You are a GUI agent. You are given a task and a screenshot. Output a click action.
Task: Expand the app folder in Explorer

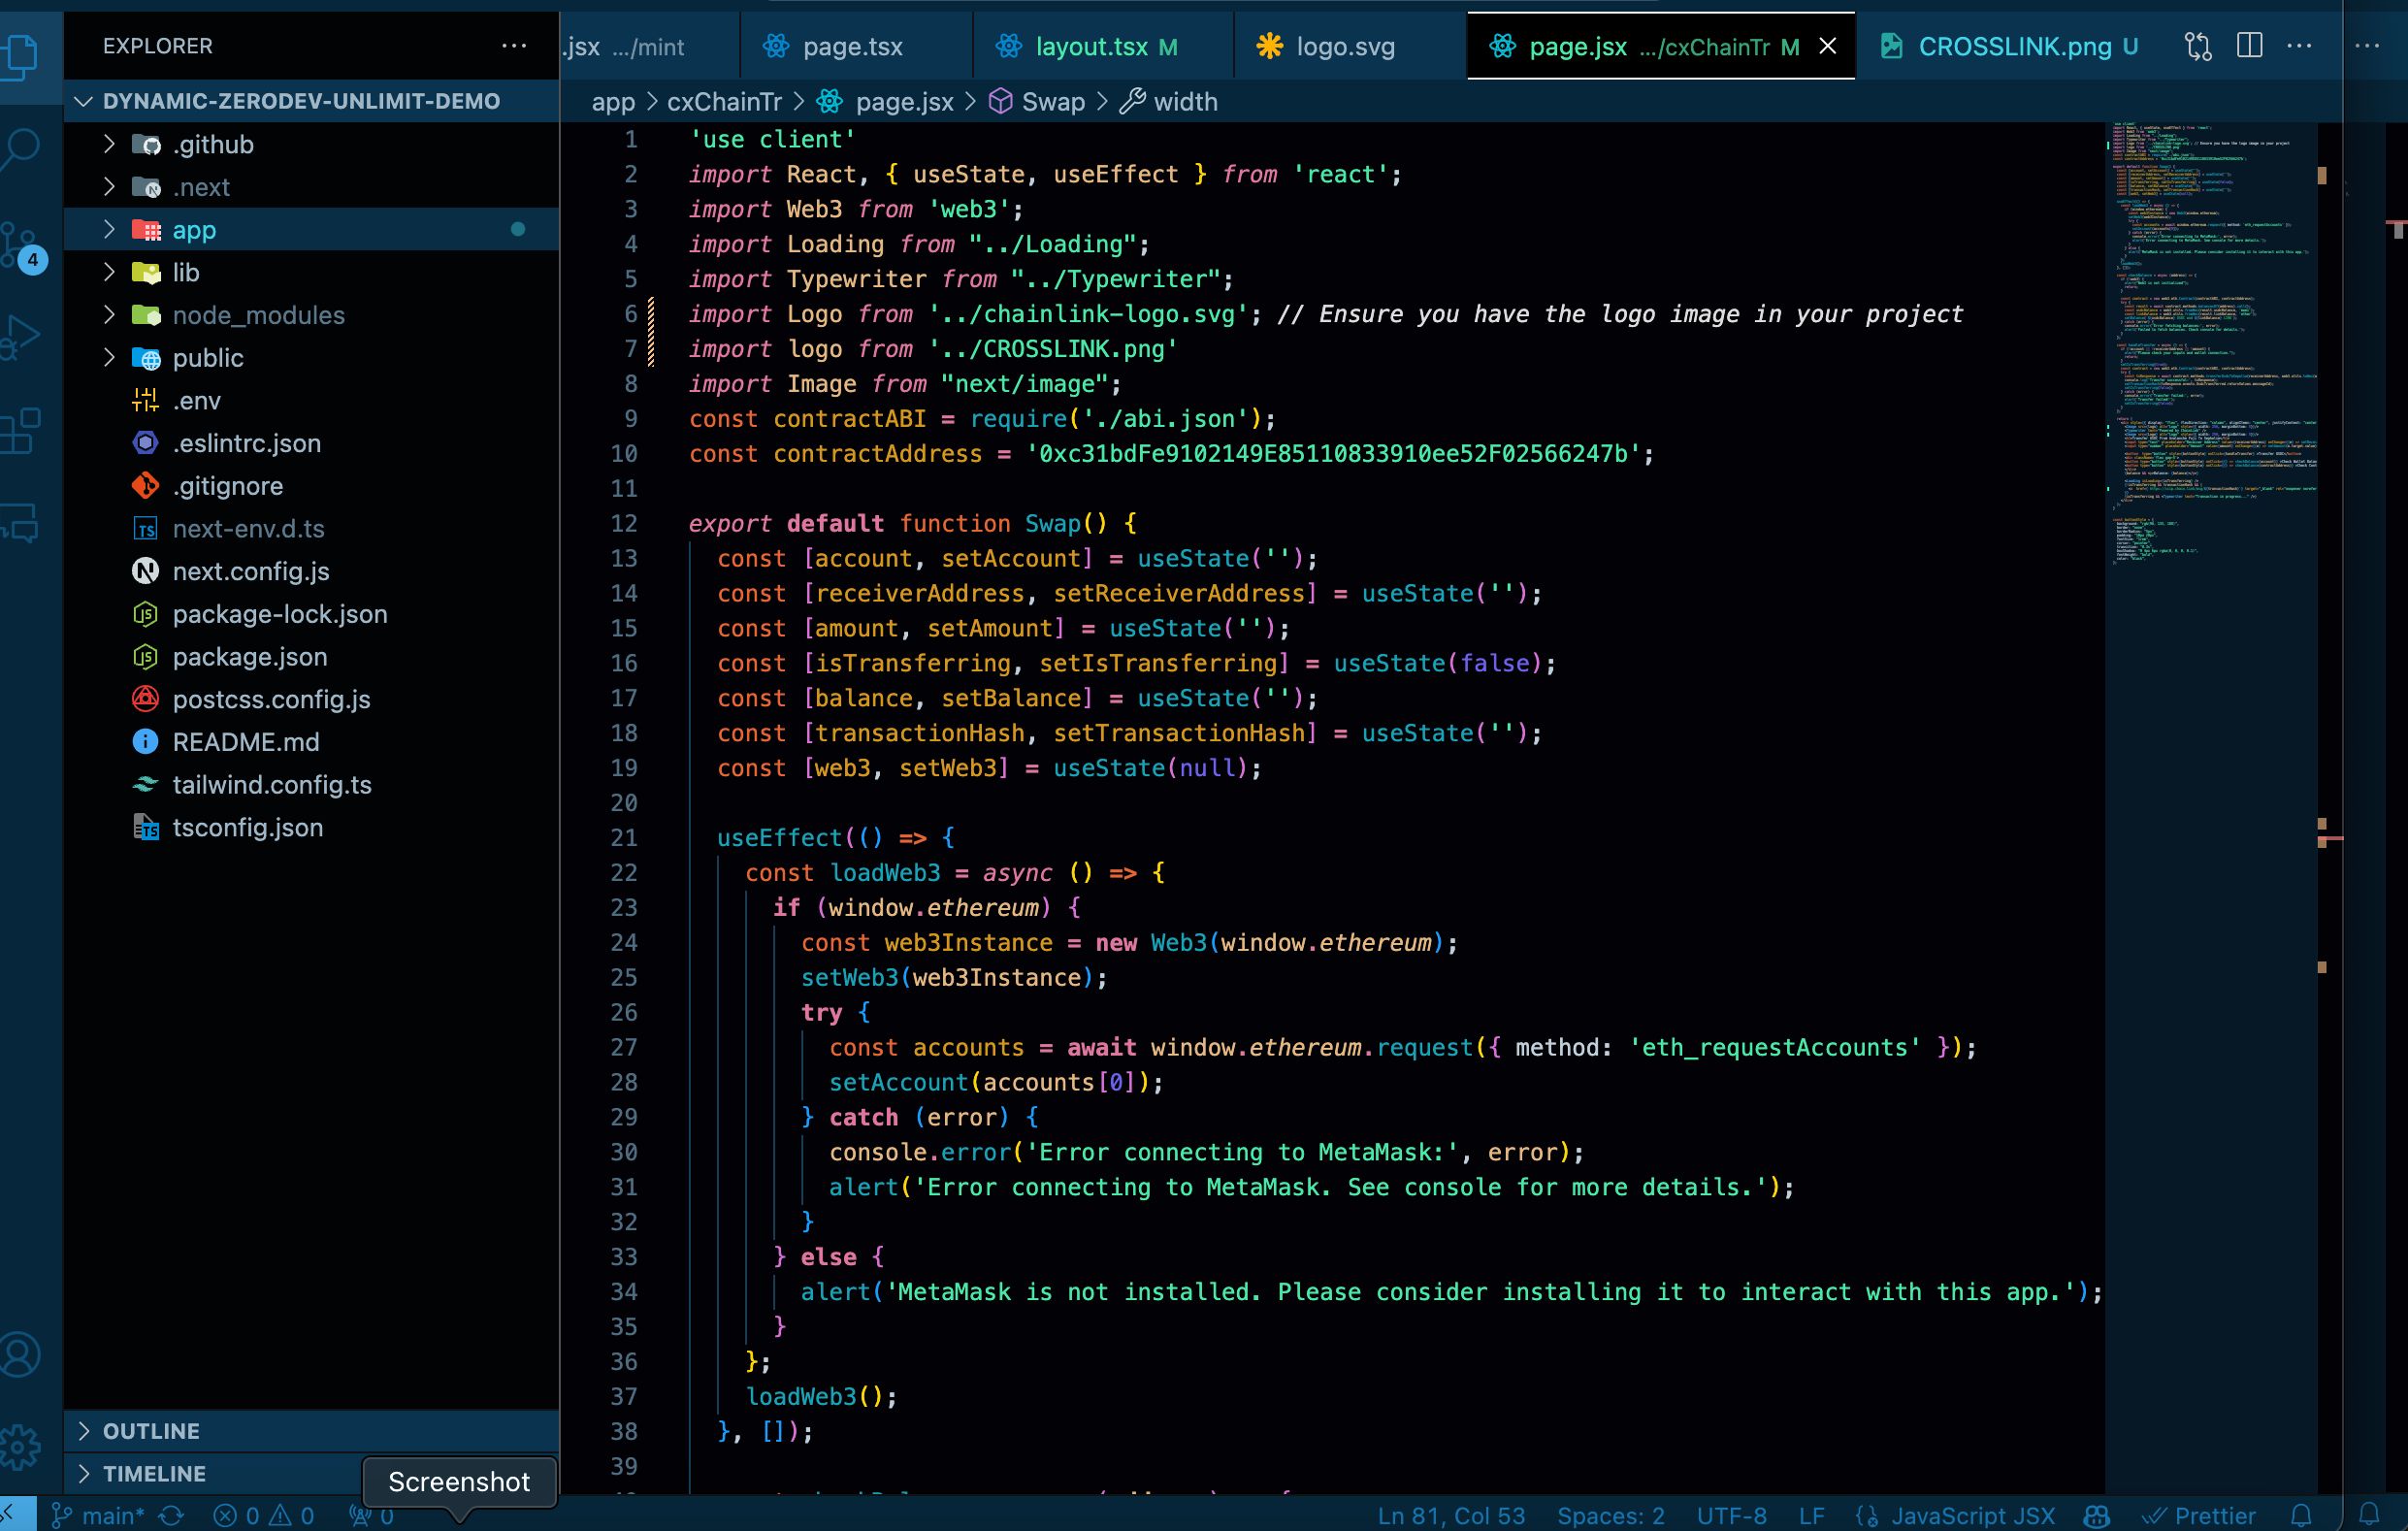pyautogui.click(x=109, y=228)
